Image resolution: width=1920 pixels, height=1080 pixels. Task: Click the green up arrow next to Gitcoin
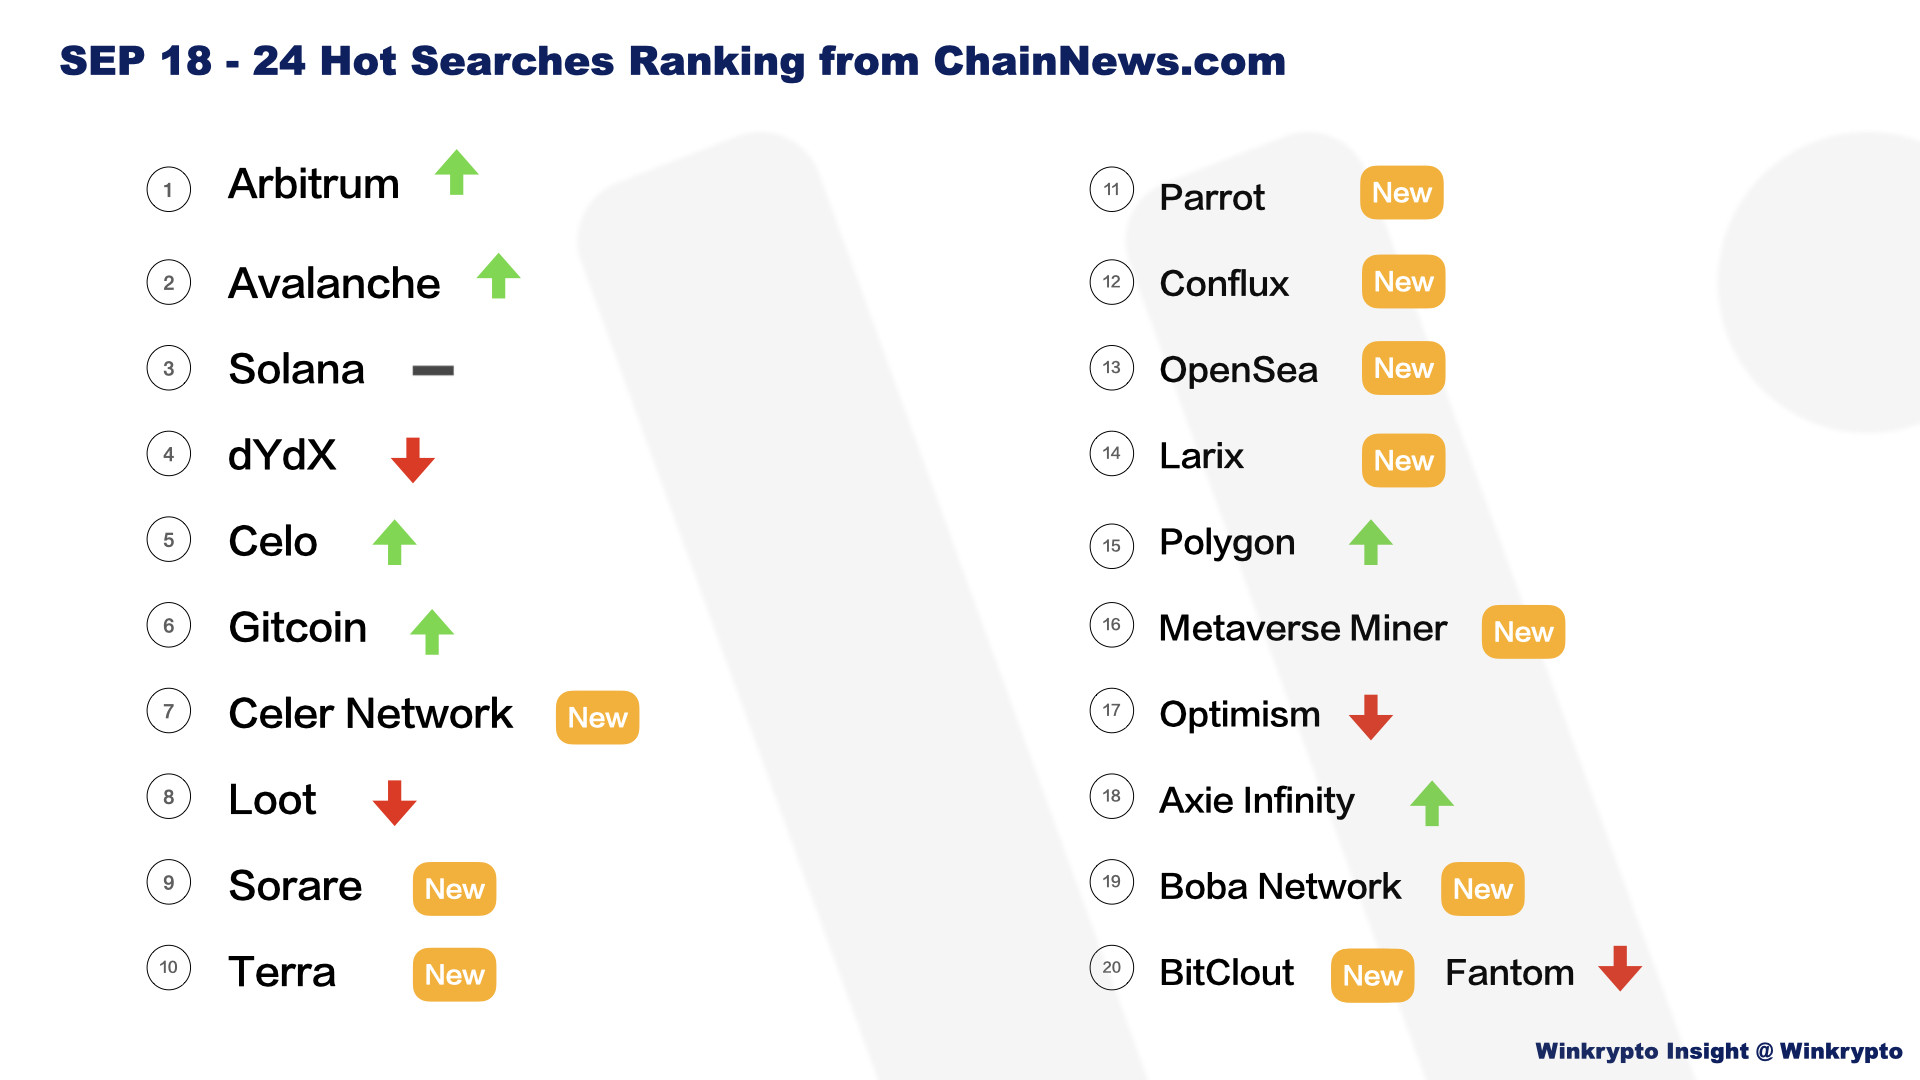[x=432, y=632]
